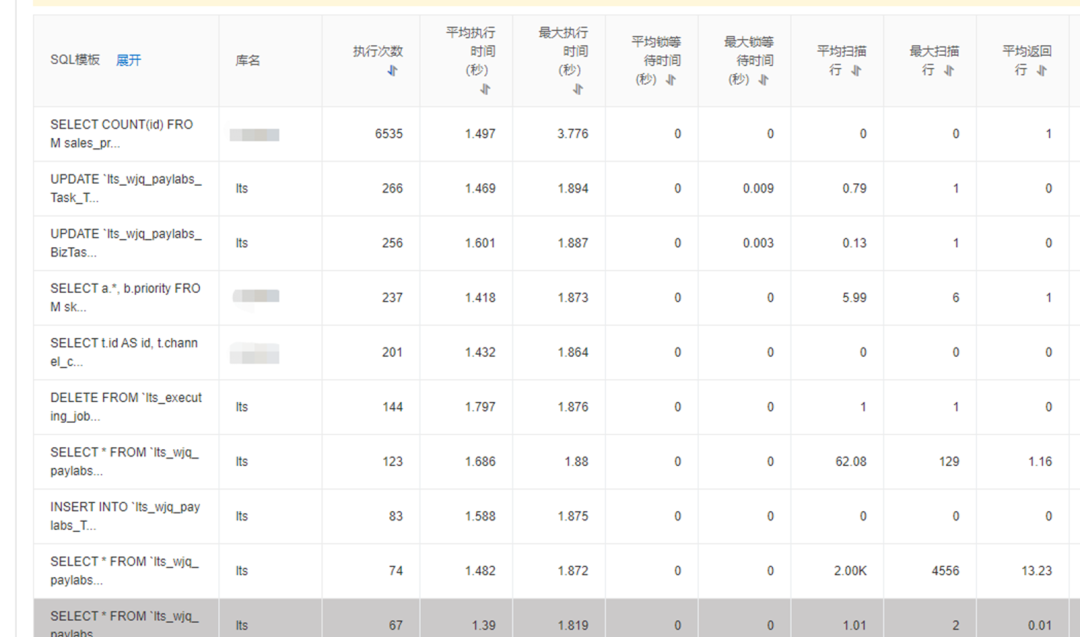The width and height of the screenshot is (1080, 637).
Task: Sort by 最大锁等待时间 column icon
Action: coord(763,80)
